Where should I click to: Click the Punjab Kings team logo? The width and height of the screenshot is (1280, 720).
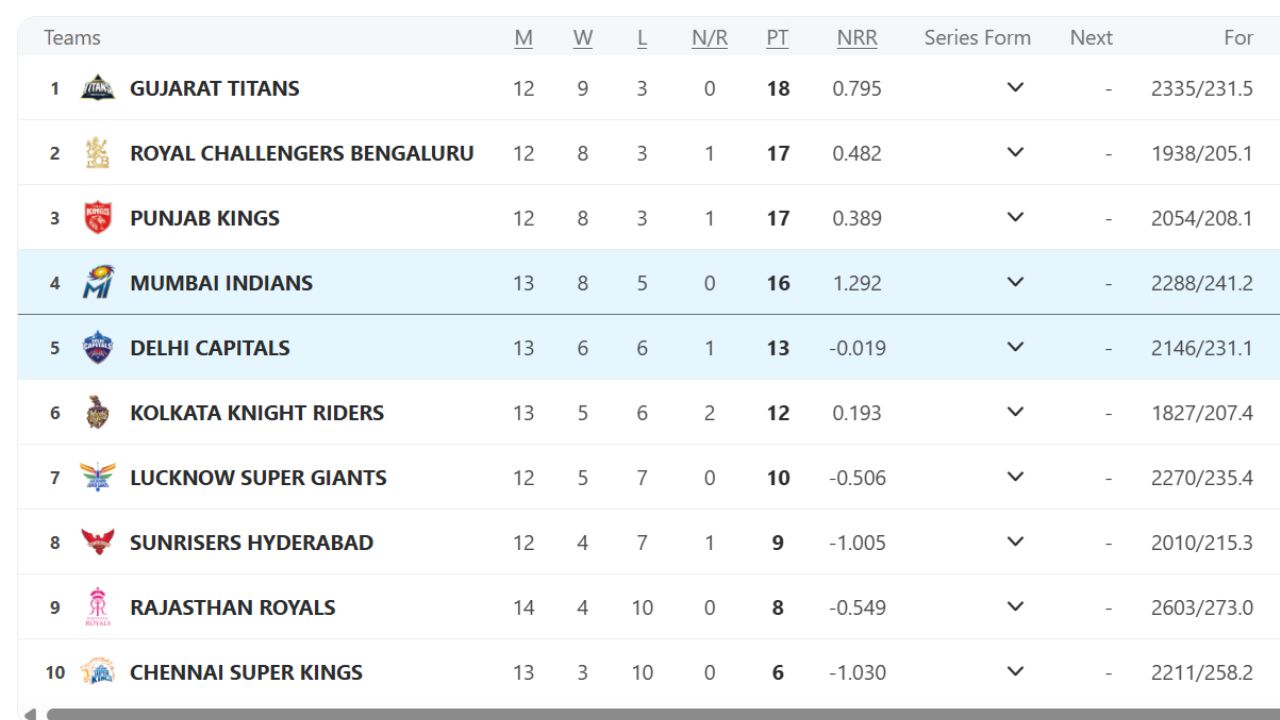tap(98, 218)
